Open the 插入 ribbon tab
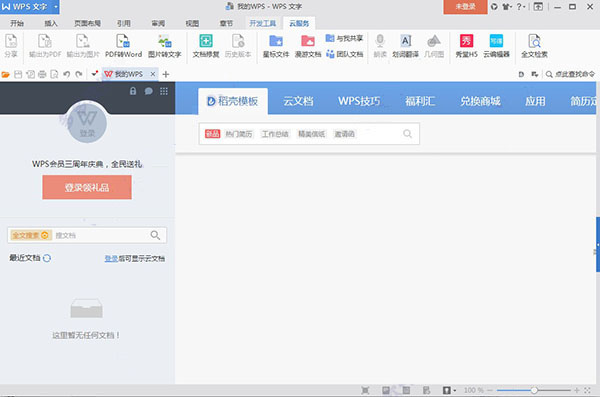The width and height of the screenshot is (600, 397). click(51, 23)
